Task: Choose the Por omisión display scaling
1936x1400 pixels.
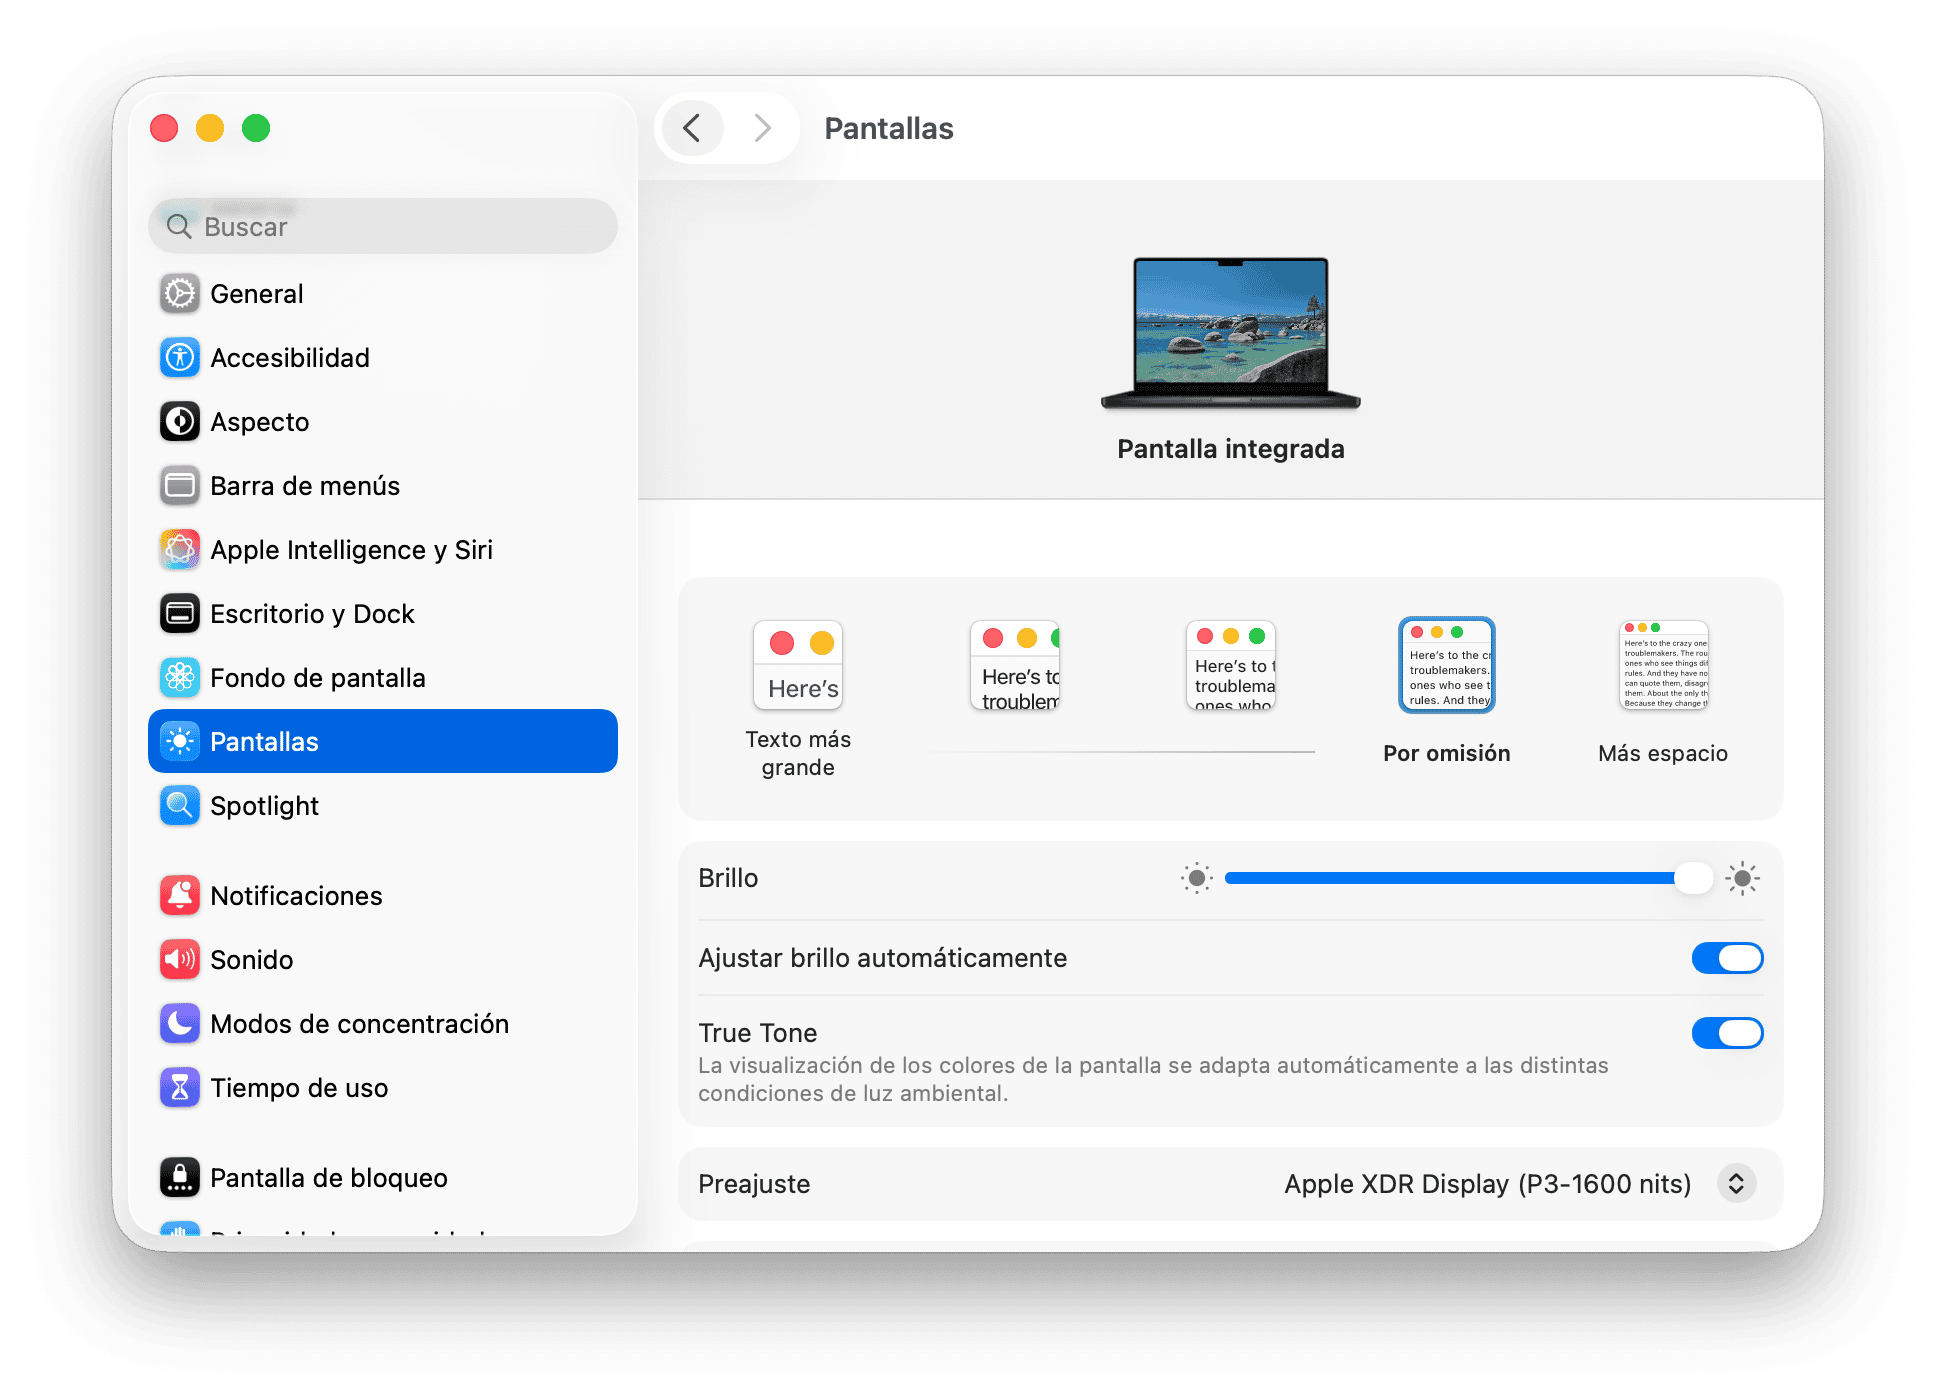Action: (1447, 665)
